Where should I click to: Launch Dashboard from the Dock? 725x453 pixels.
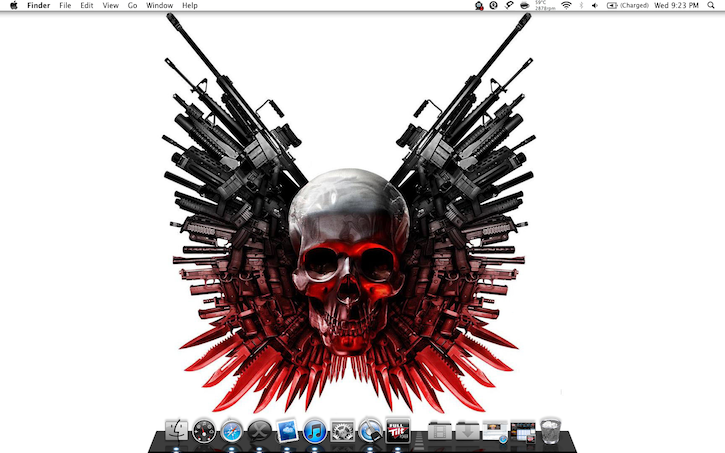[x=204, y=431]
